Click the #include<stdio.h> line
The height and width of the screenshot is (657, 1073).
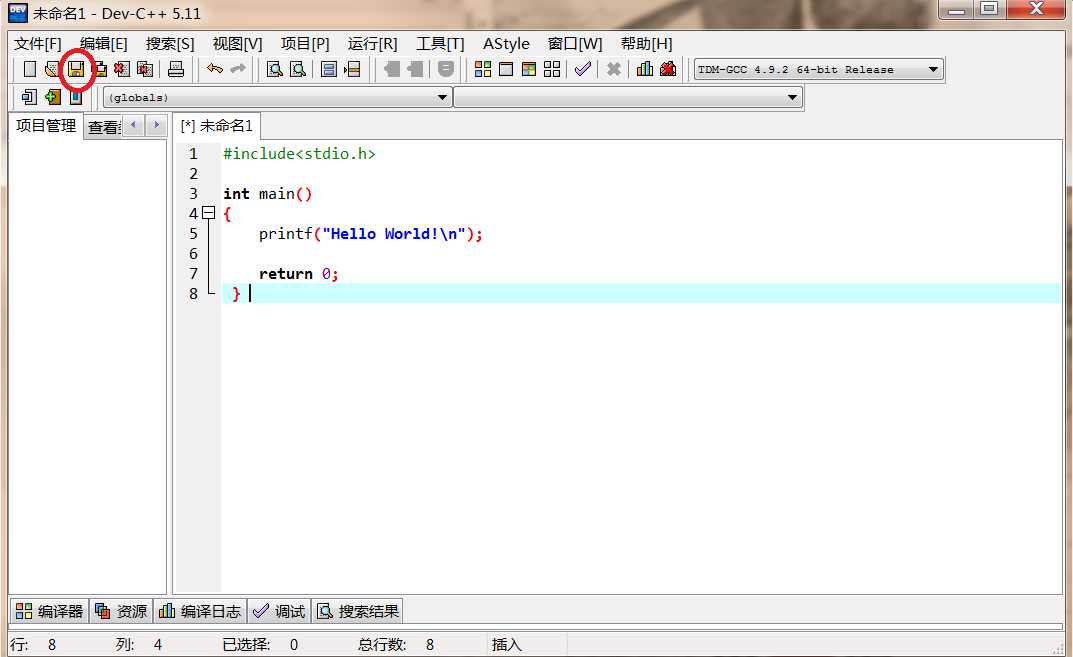[299, 154]
